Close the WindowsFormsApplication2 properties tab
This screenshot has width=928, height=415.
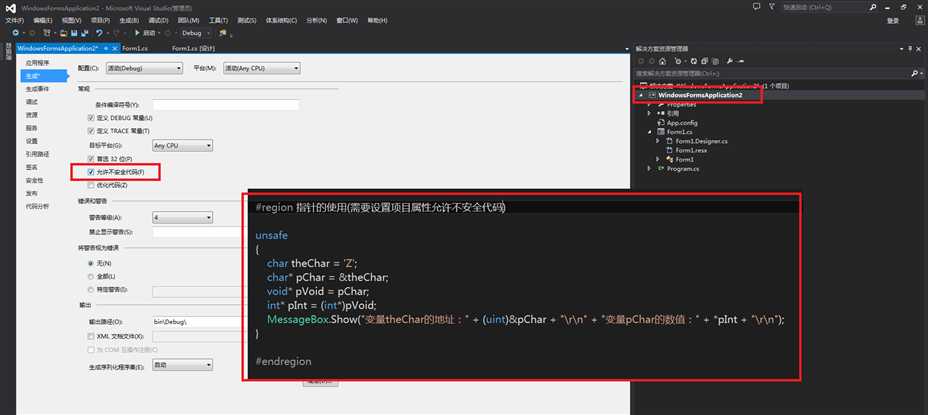(115, 48)
